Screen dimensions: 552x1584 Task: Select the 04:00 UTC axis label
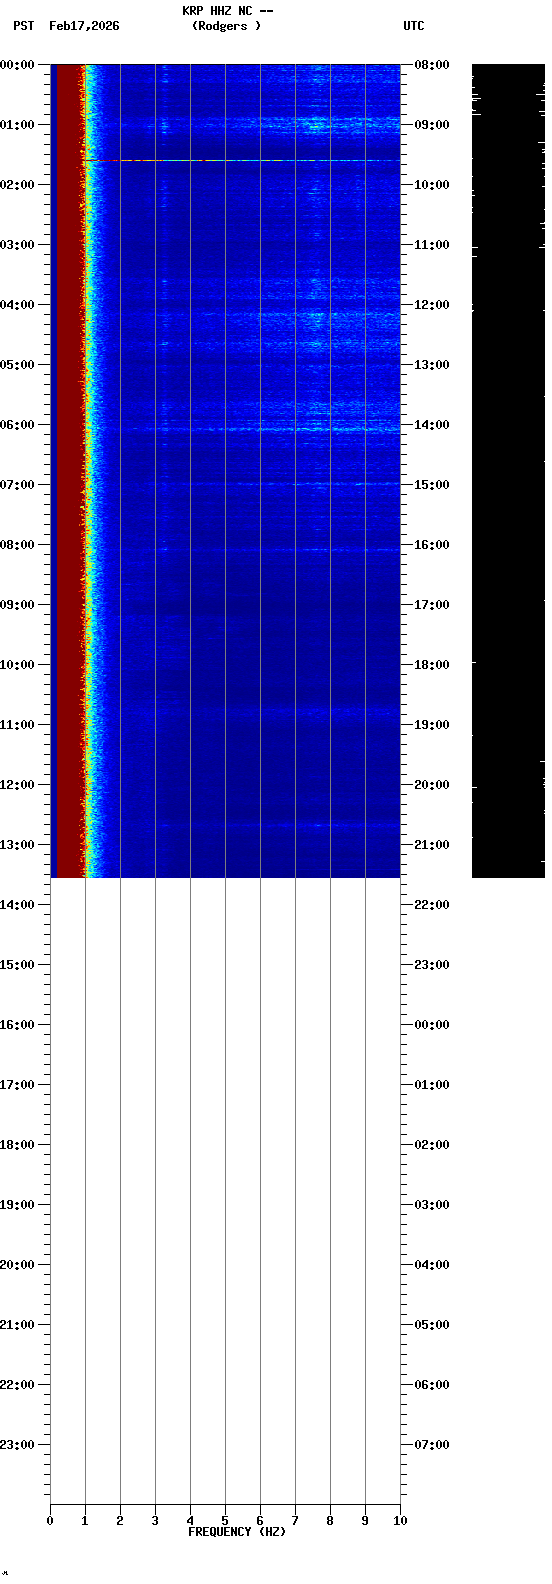[432, 1265]
